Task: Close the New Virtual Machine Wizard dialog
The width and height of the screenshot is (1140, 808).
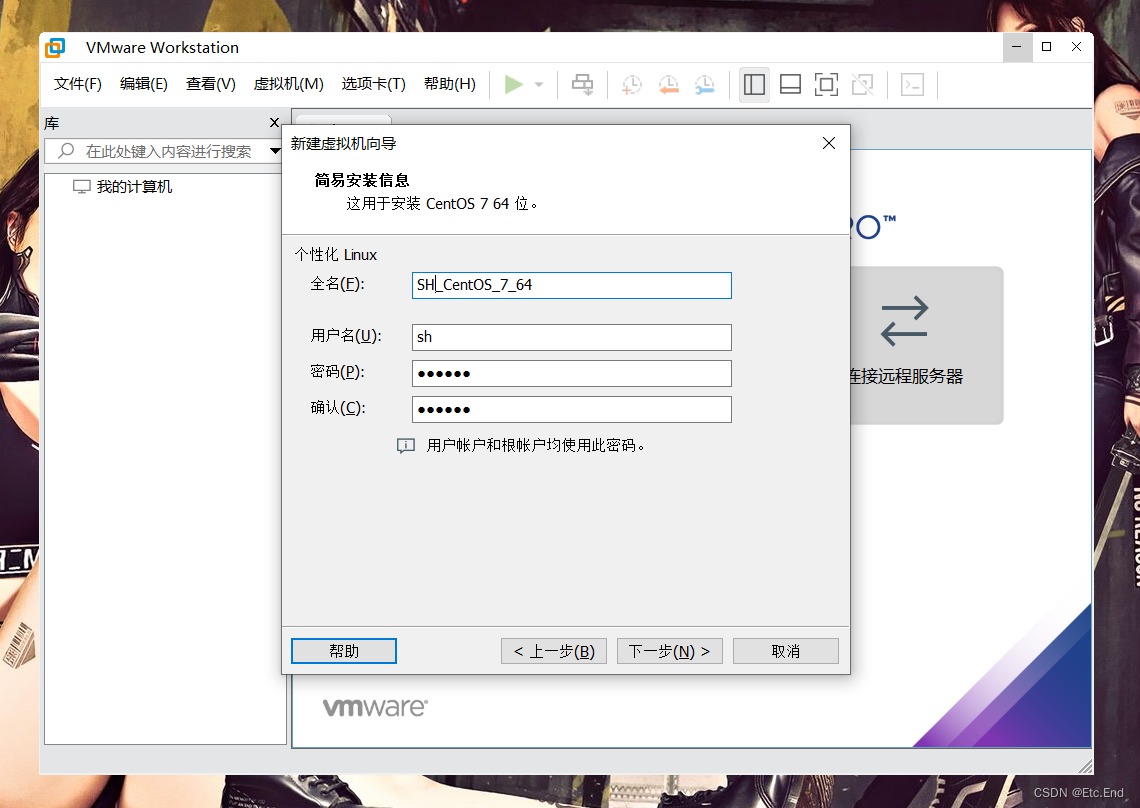Action: tap(829, 143)
